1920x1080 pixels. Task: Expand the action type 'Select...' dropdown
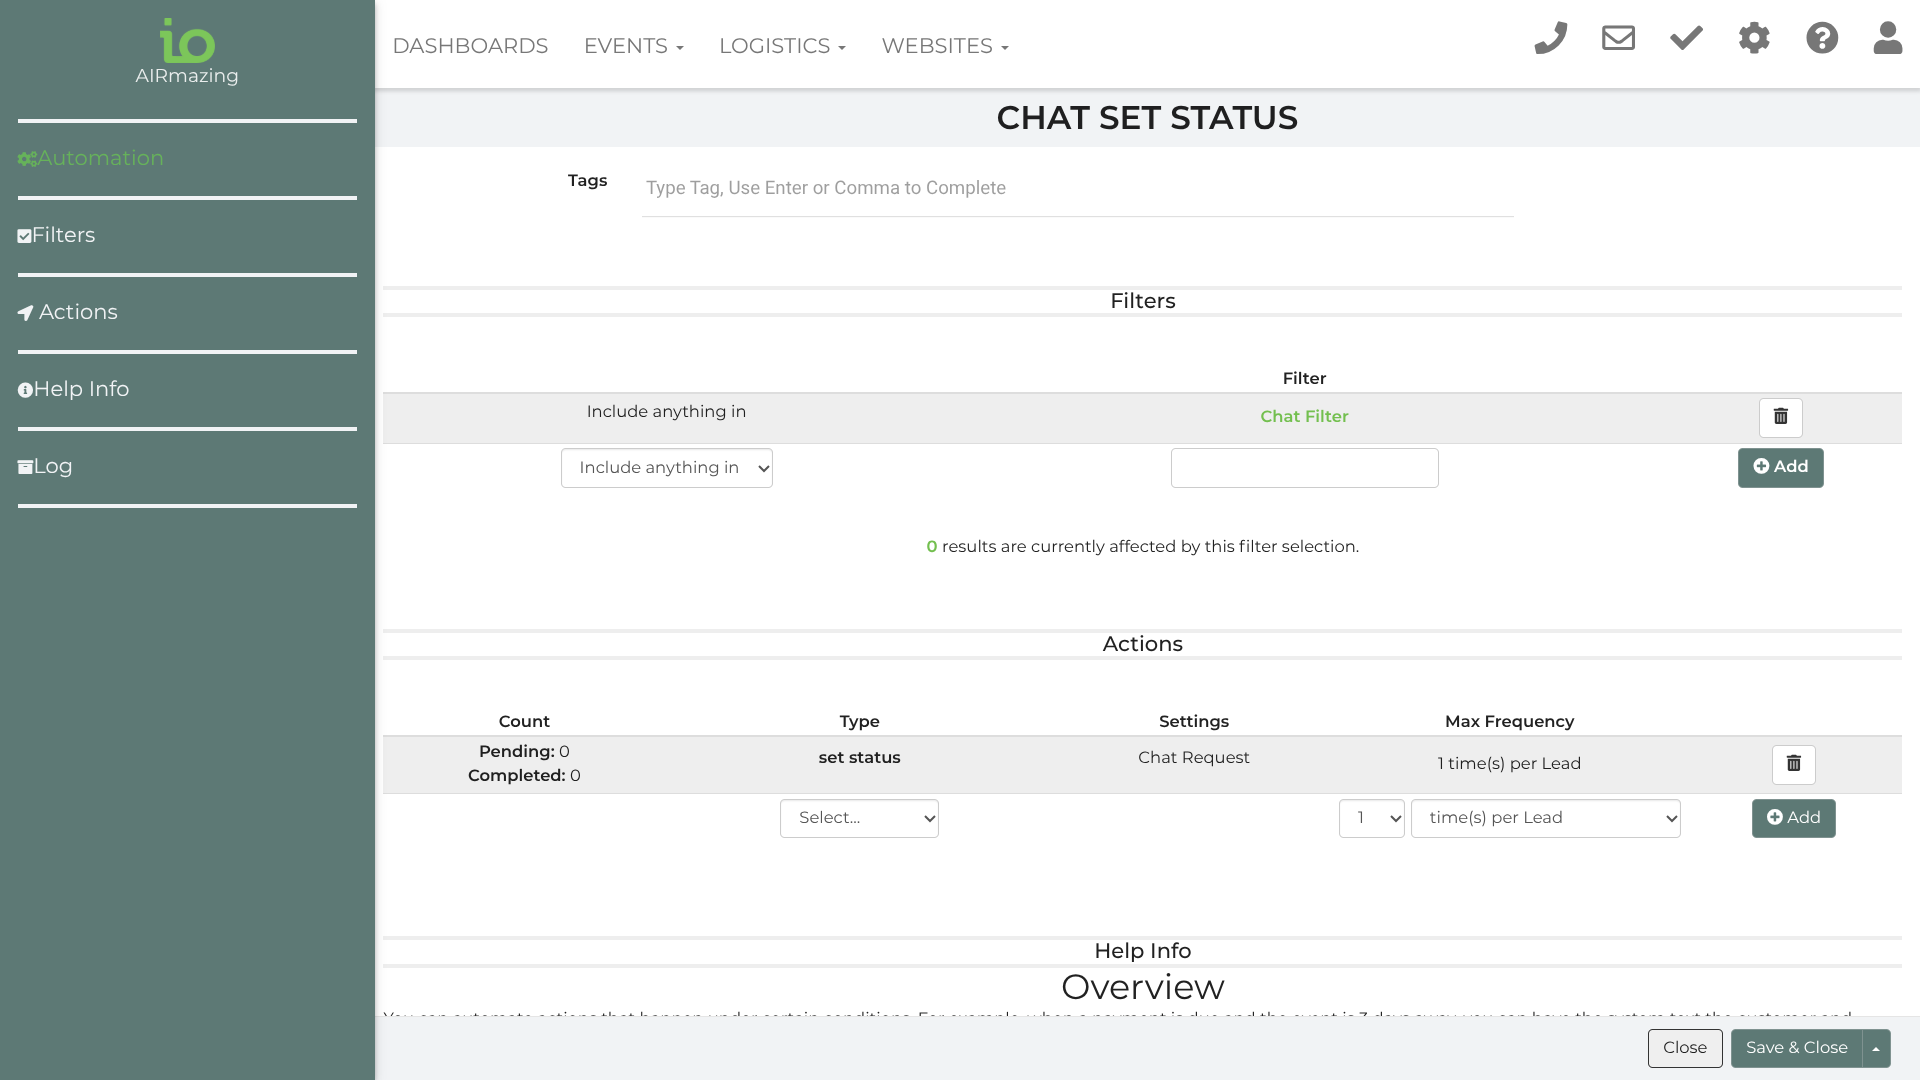point(859,818)
